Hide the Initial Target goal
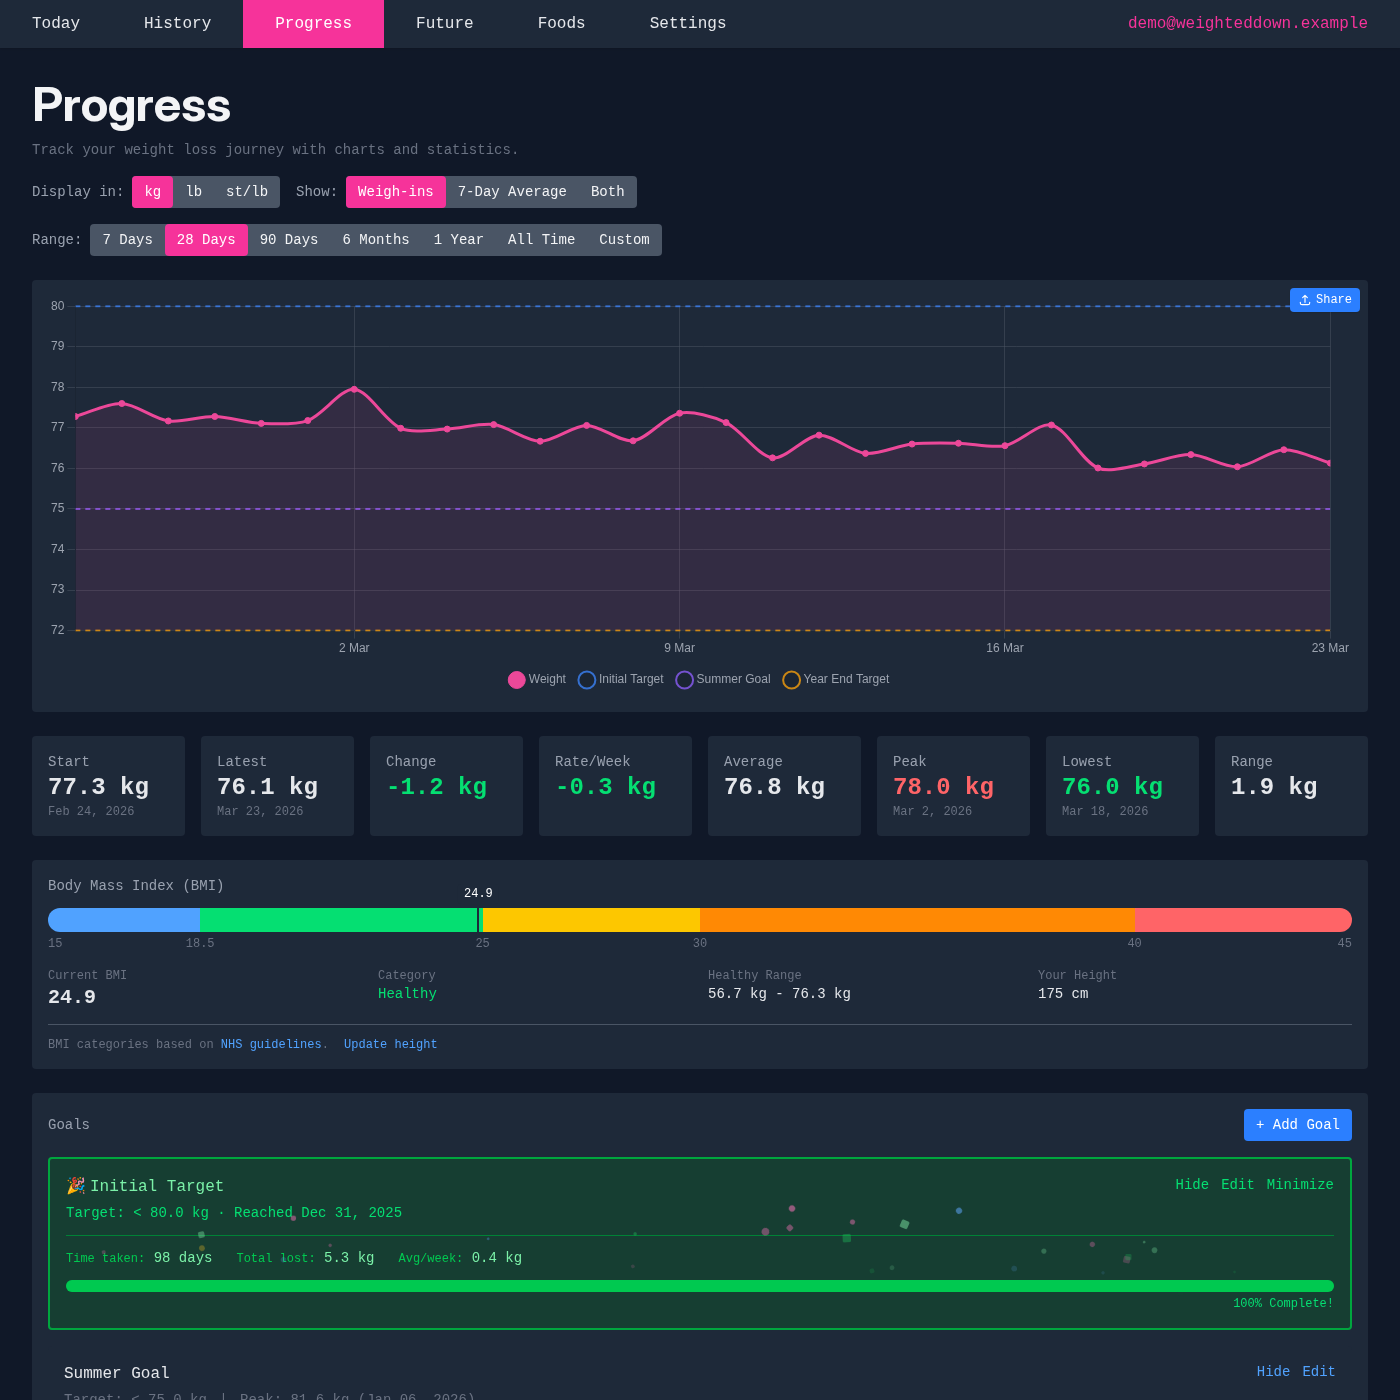Image resolution: width=1400 pixels, height=1400 pixels. pyautogui.click(x=1192, y=1184)
